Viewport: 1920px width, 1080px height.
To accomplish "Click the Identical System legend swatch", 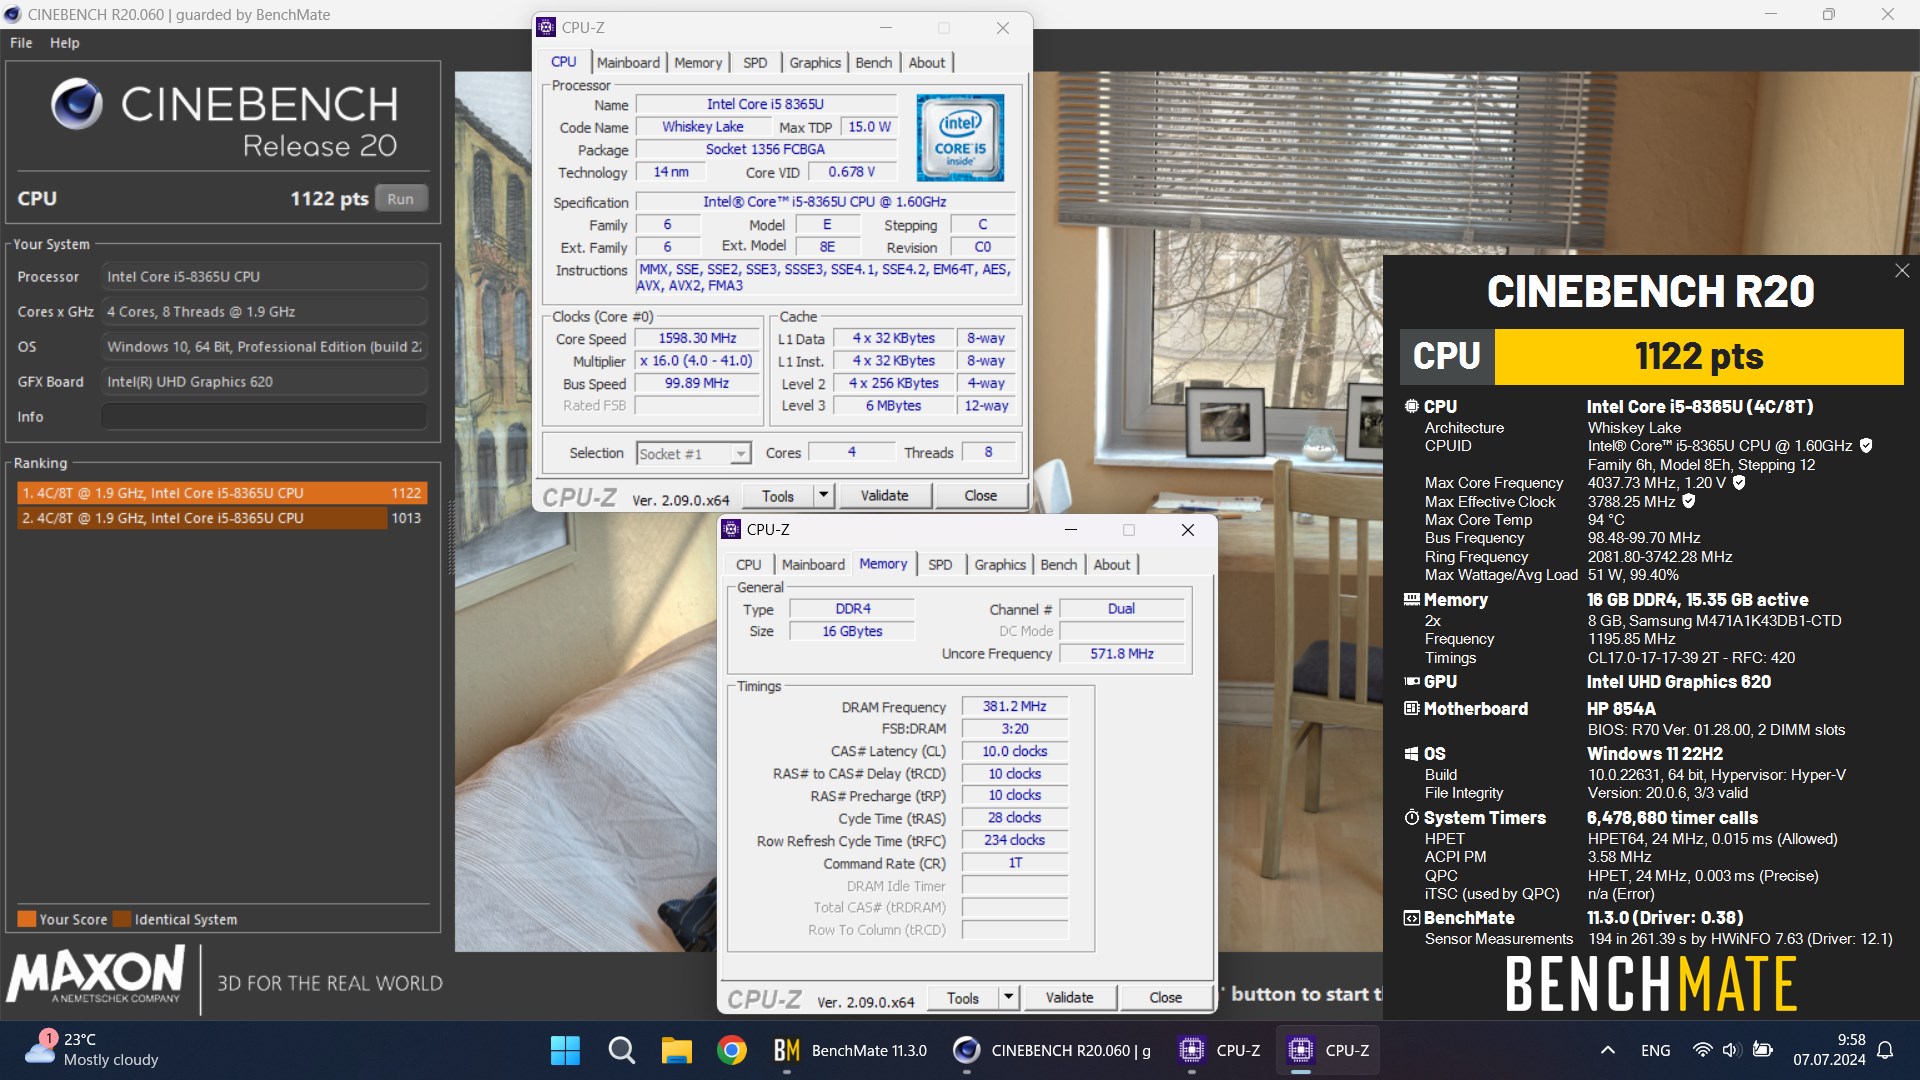I will click(x=122, y=919).
